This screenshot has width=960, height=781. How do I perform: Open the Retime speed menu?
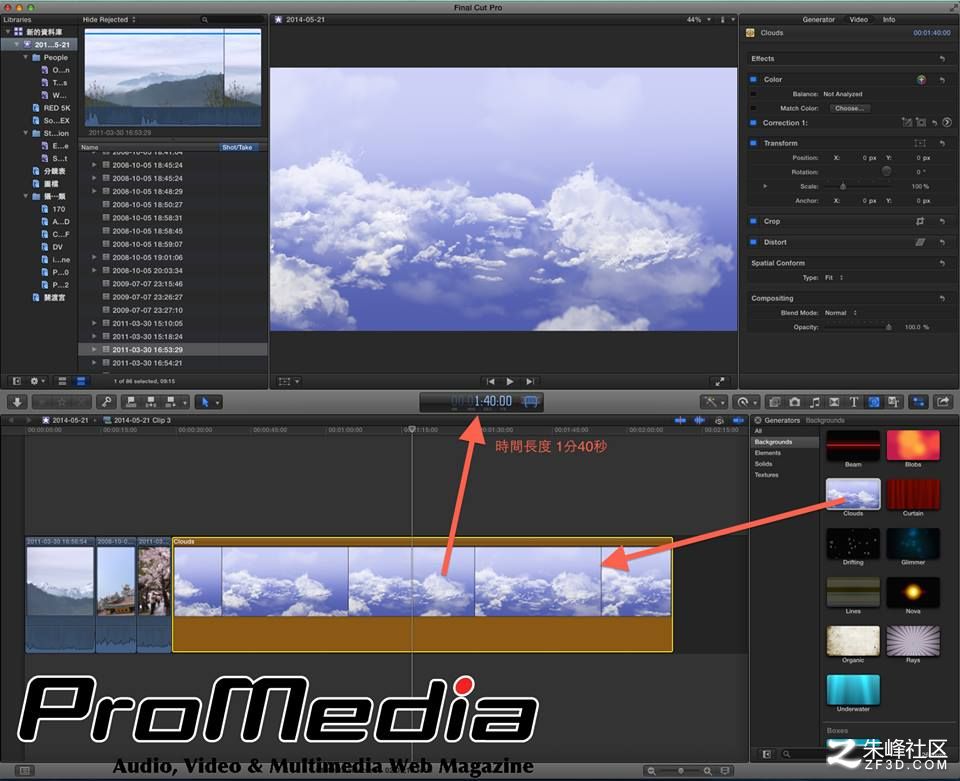pos(746,402)
